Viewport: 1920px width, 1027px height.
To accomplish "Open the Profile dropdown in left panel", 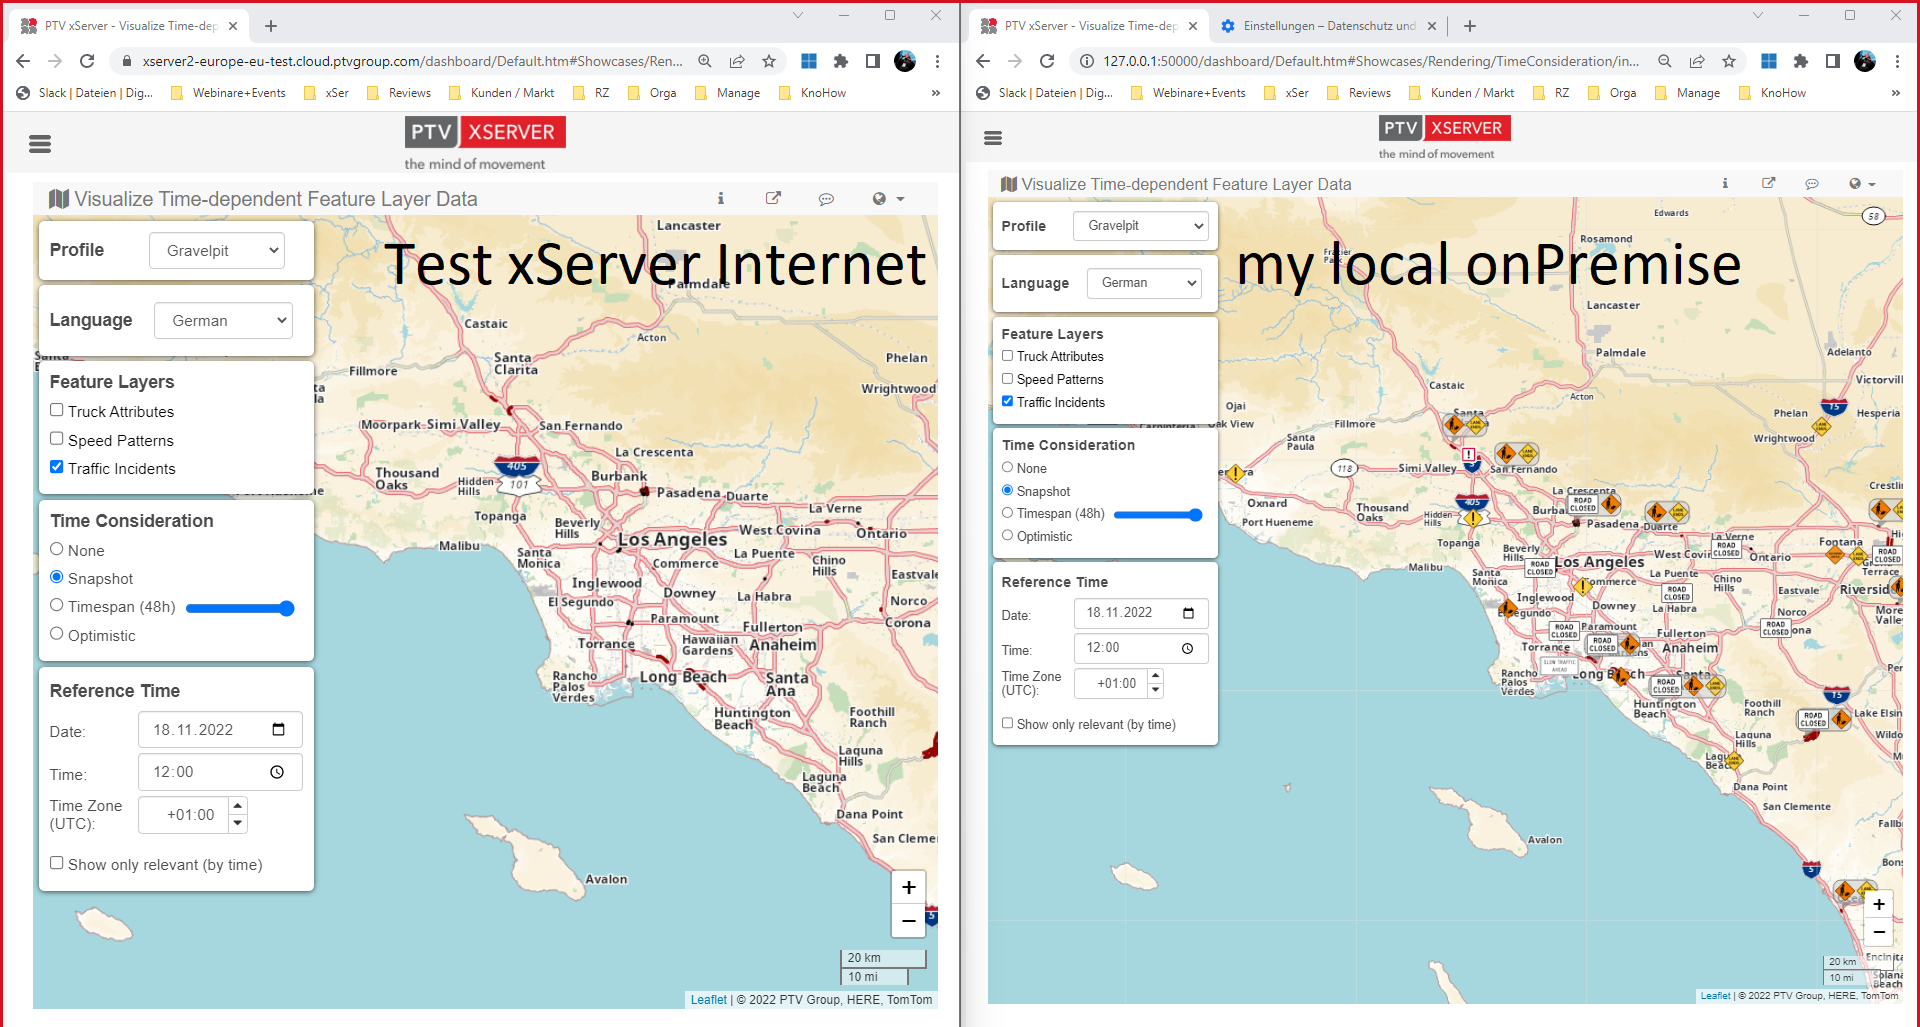I will [x=217, y=250].
